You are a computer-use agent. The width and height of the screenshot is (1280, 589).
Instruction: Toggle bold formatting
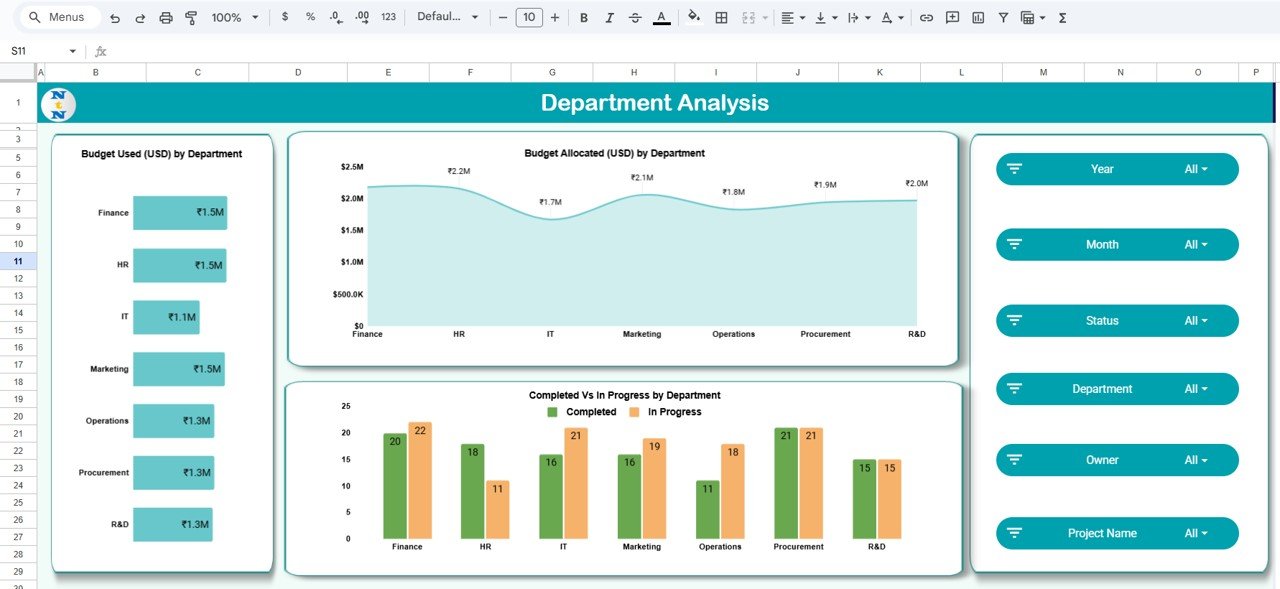pos(584,17)
